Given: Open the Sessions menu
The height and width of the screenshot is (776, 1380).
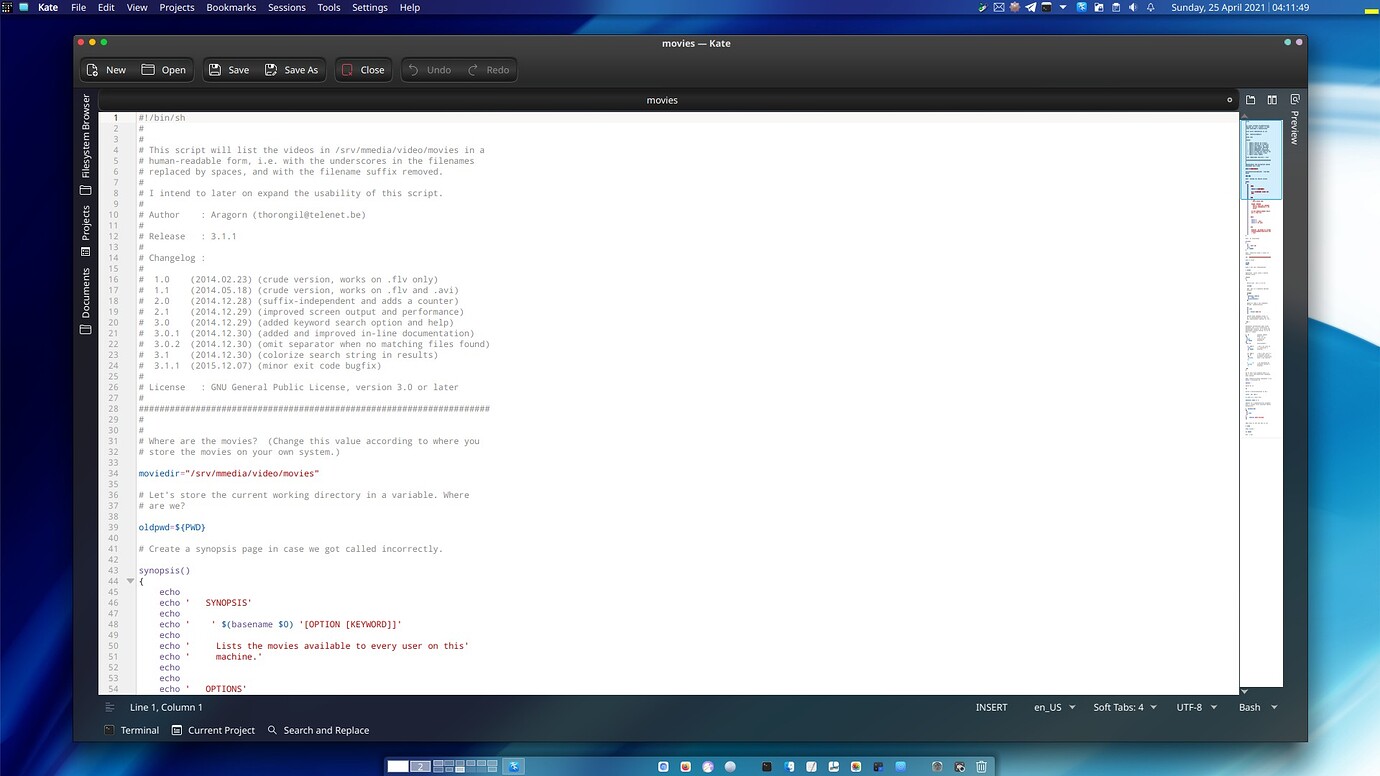Looking at the screenshot, I should pos(286,7).
